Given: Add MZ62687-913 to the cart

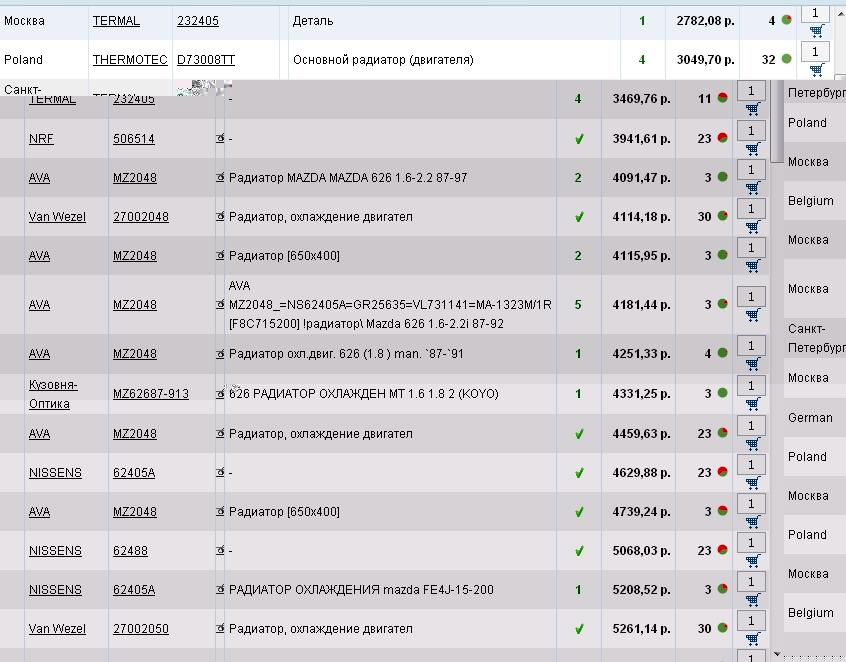Looking at the screenshot, I should pyautogui.click(x=753, y=403).
